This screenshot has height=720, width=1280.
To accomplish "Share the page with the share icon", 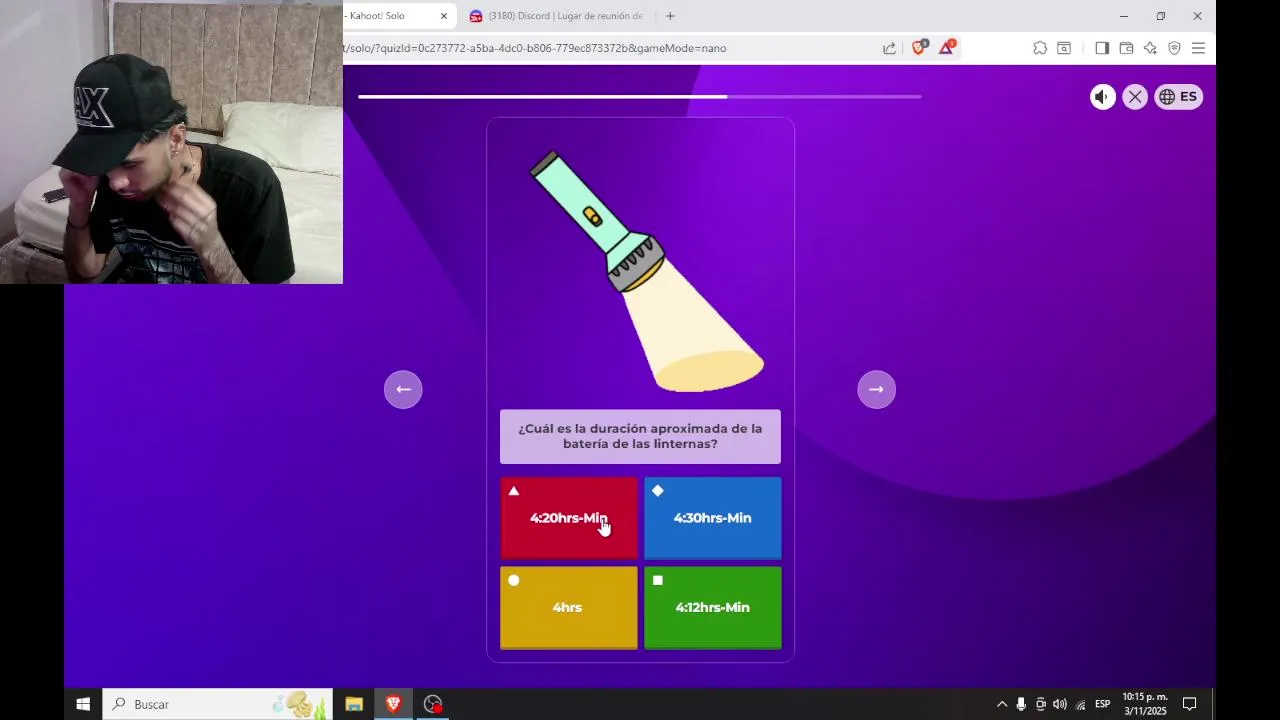I will click(889, 48).
